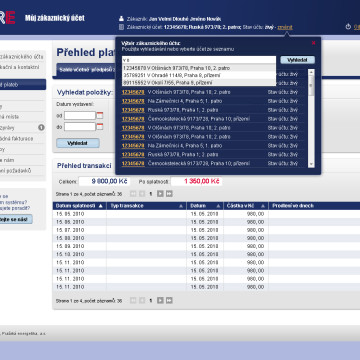This screenshot has width=360, height=360.
Task: Go to previous page in pager above table
Action: (142, 194)
